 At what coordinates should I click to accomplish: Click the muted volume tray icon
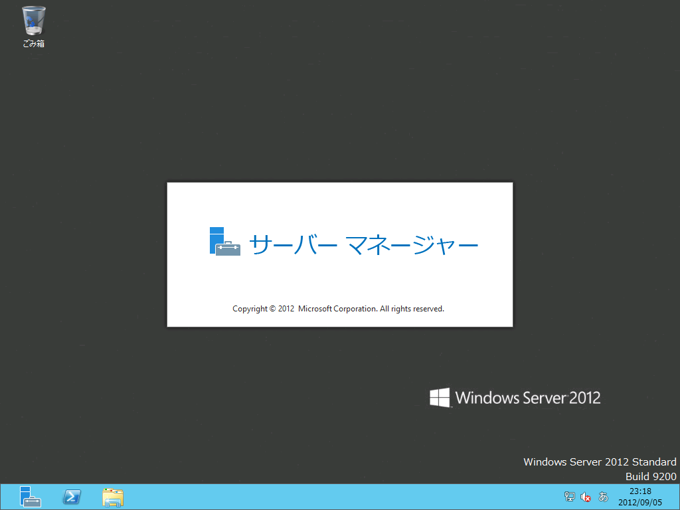click(585, 497)
